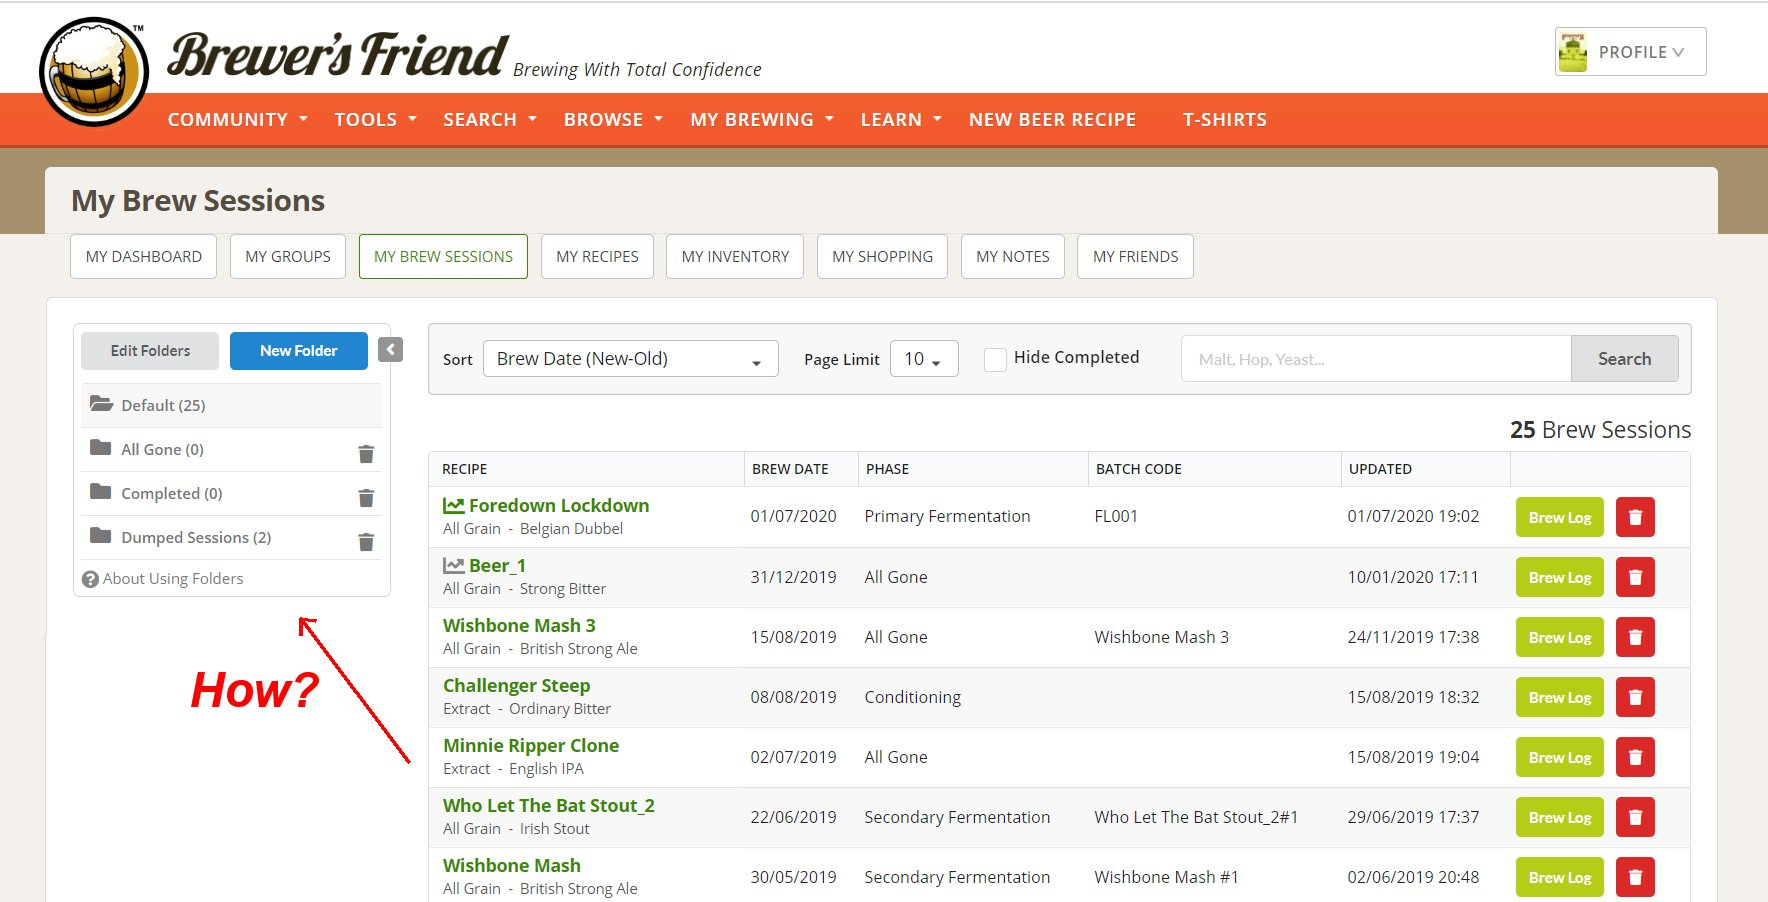
Task: Open the Wishbone Mash 3 recipe link
Action: (519, 626)
